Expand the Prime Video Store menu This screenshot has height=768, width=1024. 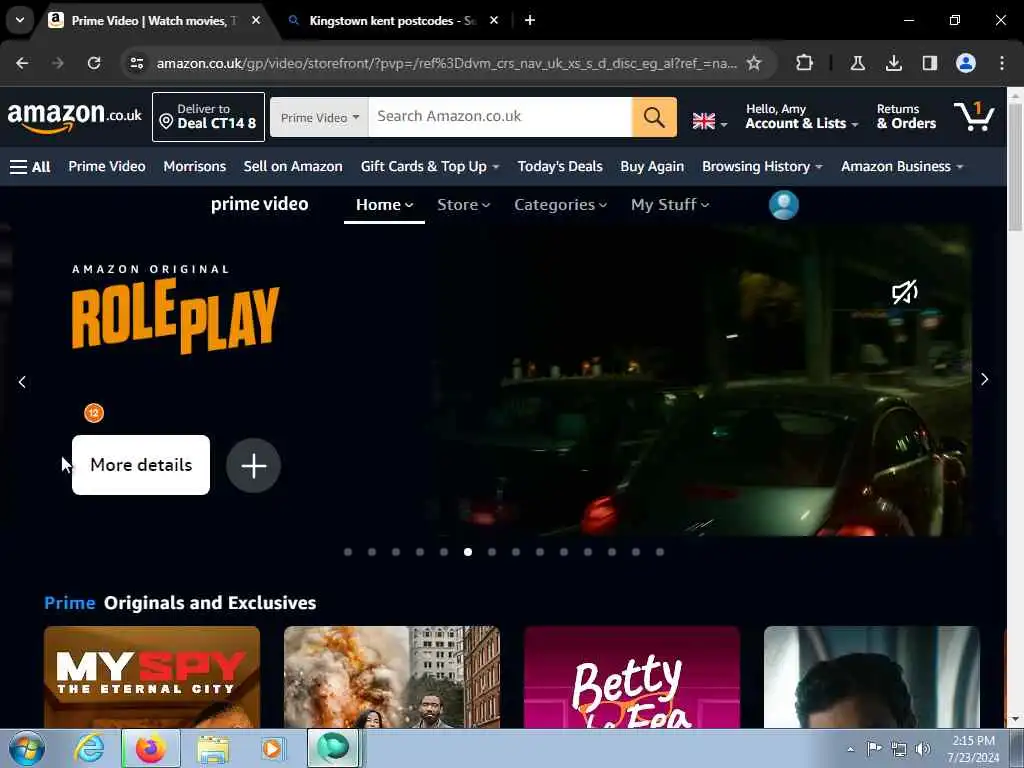click(463, 205)
